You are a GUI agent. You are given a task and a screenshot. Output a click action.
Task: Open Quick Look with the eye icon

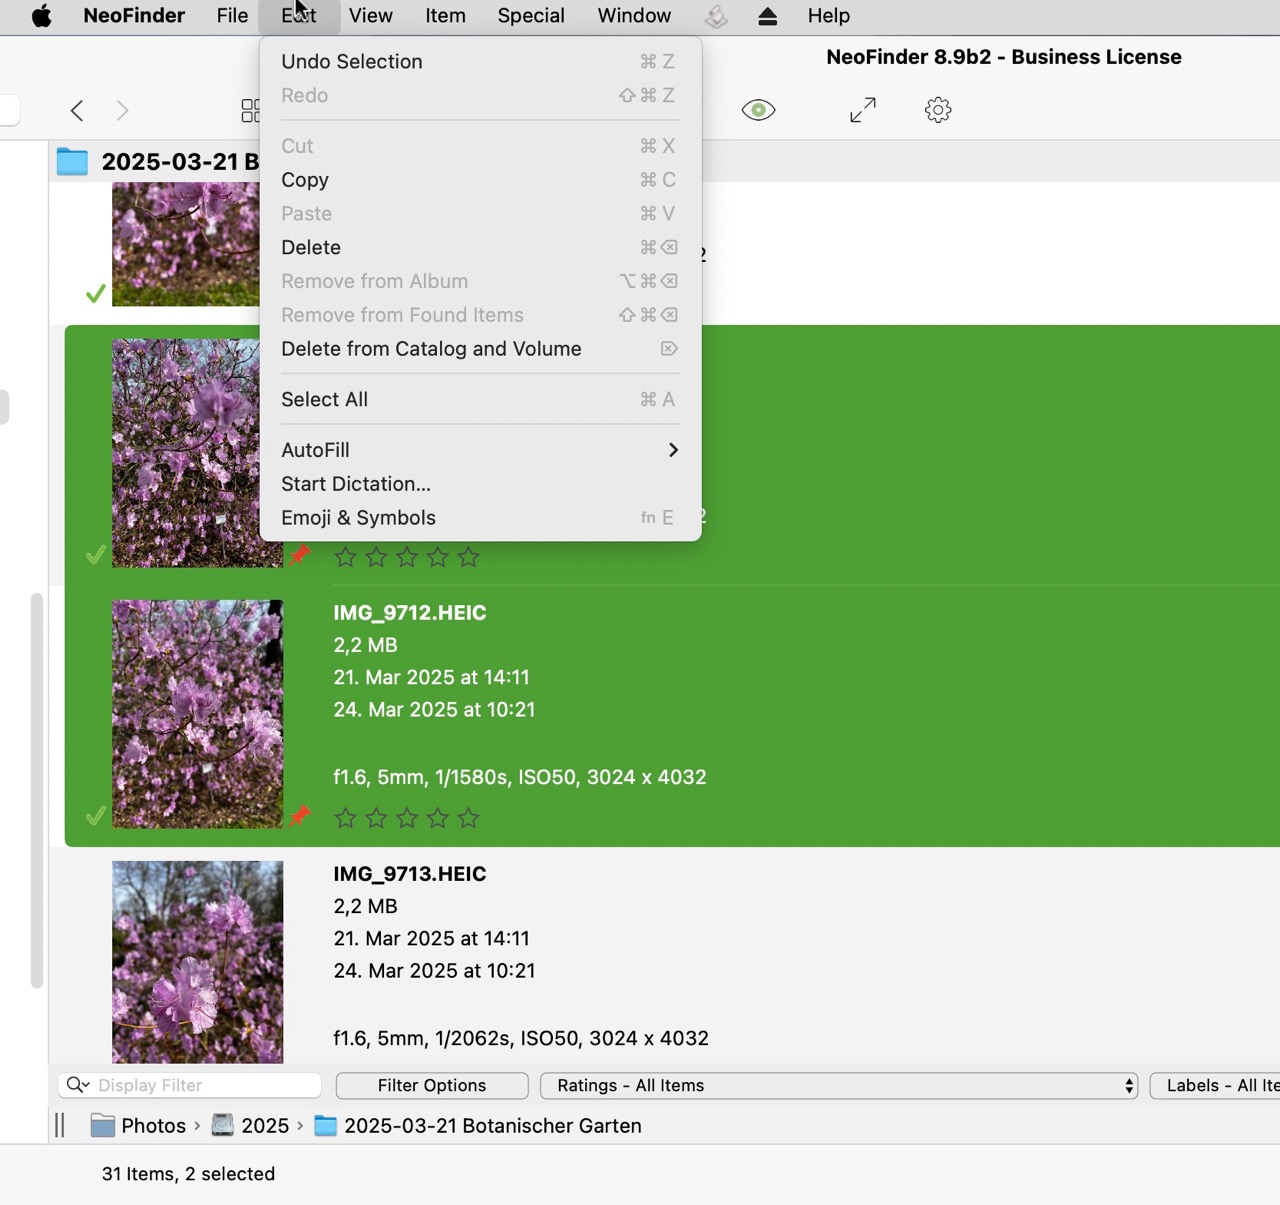[759, 110]
